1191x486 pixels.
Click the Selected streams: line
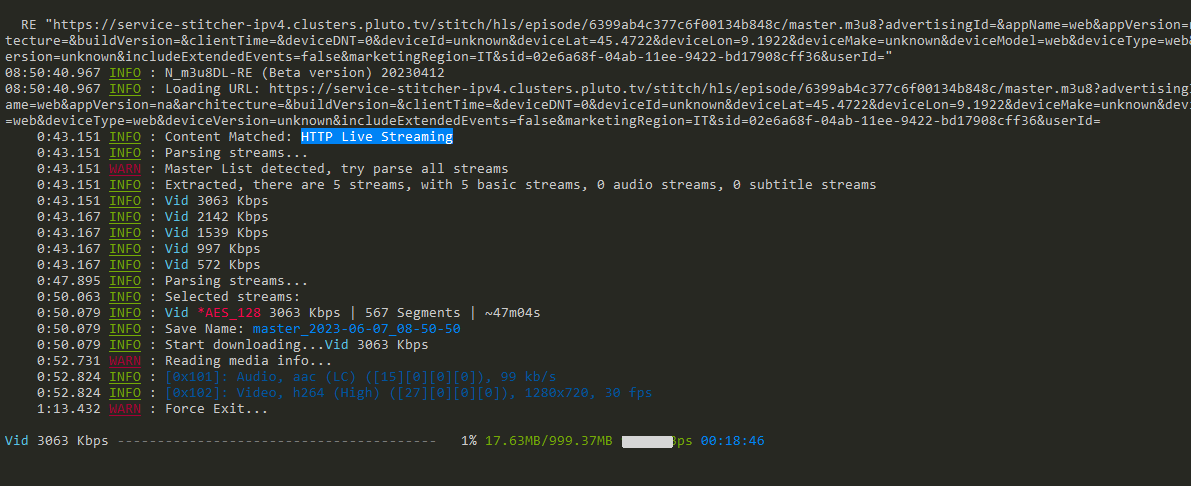(232, 297)
